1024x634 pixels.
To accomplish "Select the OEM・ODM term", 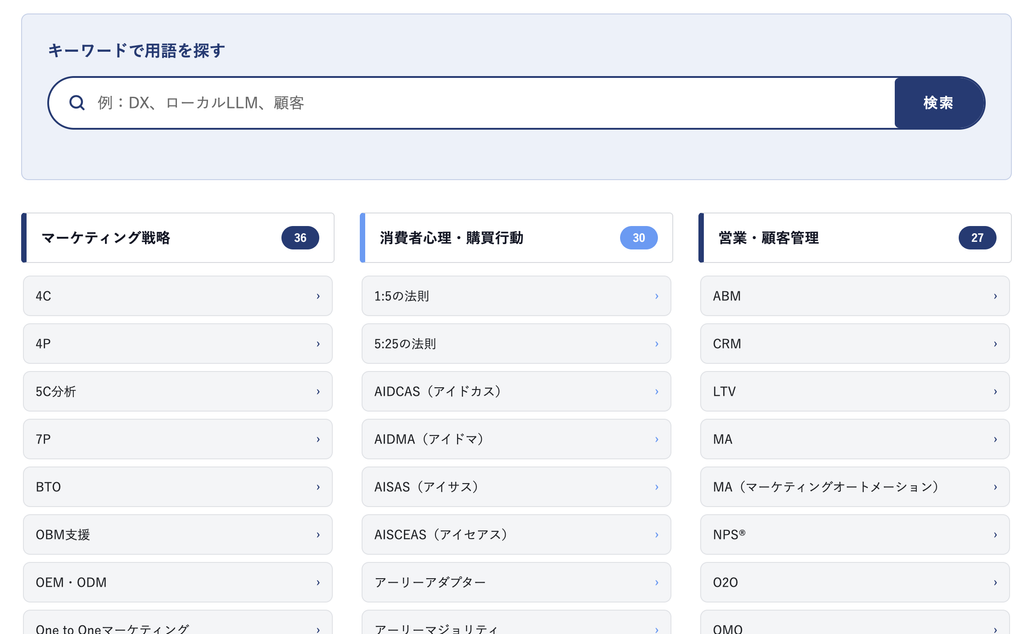I will pos(178,582).
